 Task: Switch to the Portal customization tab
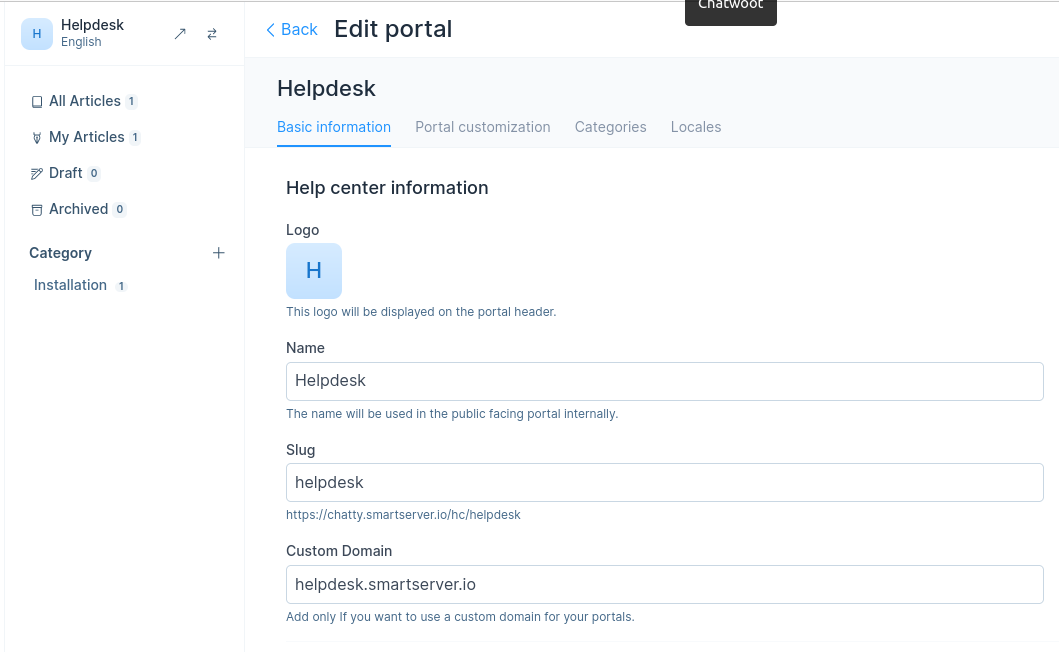pyautogui.click(x=483, y=127)
